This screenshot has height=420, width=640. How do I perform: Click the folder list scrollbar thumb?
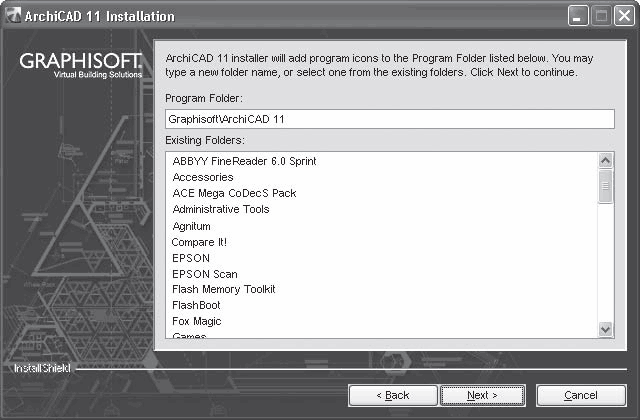(604, 186)
